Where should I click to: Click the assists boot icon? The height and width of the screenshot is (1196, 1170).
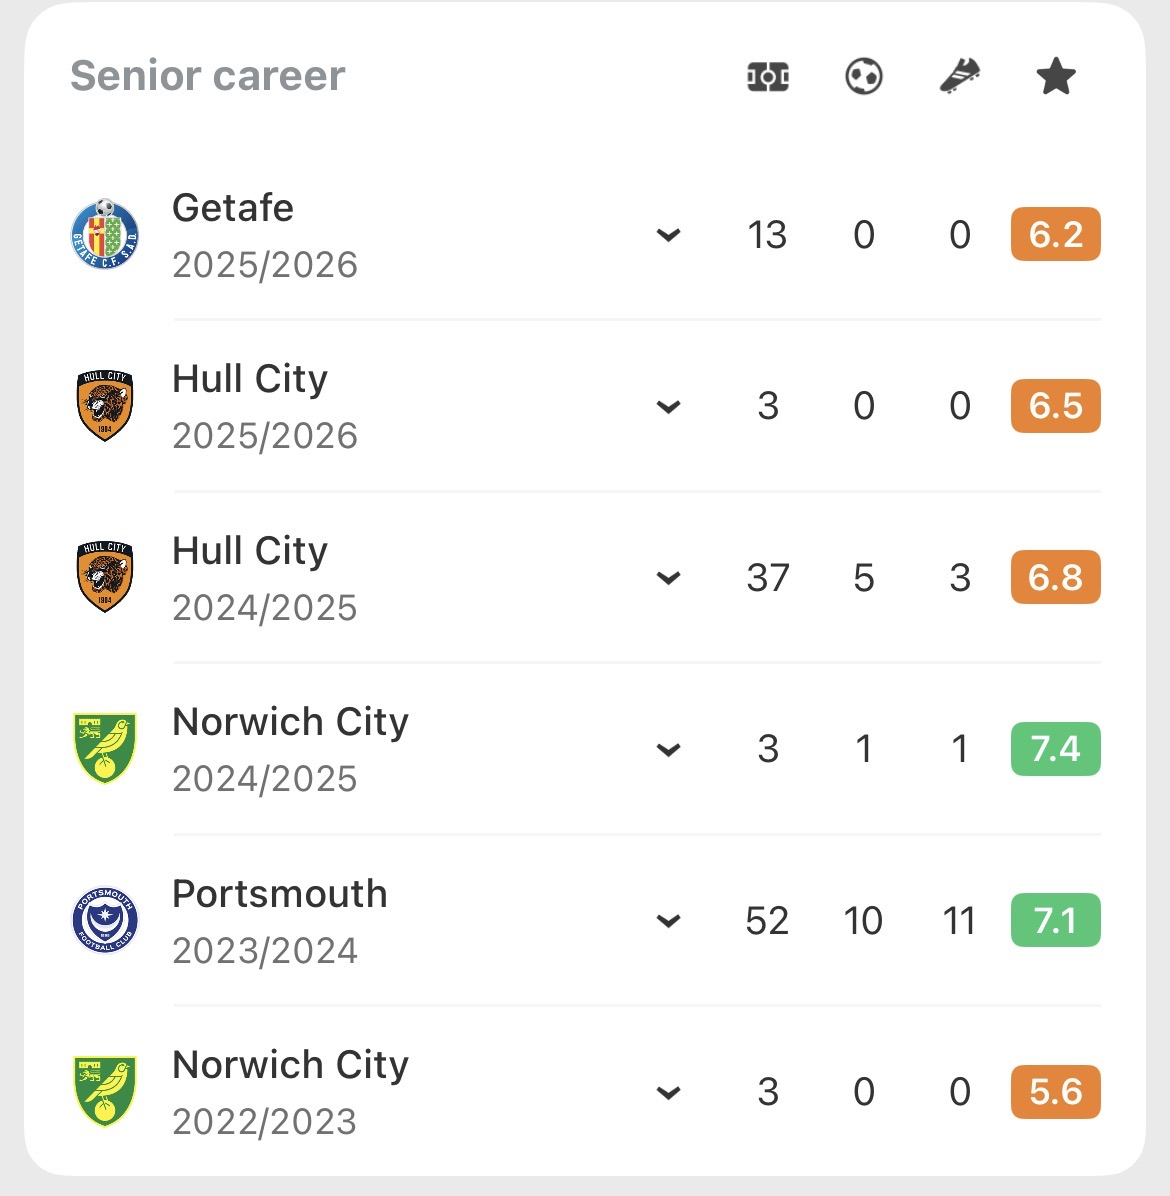tap(959, 76)
